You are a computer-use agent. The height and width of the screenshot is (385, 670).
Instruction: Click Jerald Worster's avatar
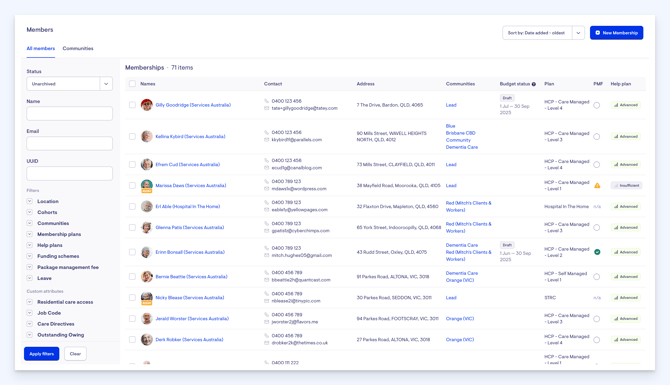(147, 319)
